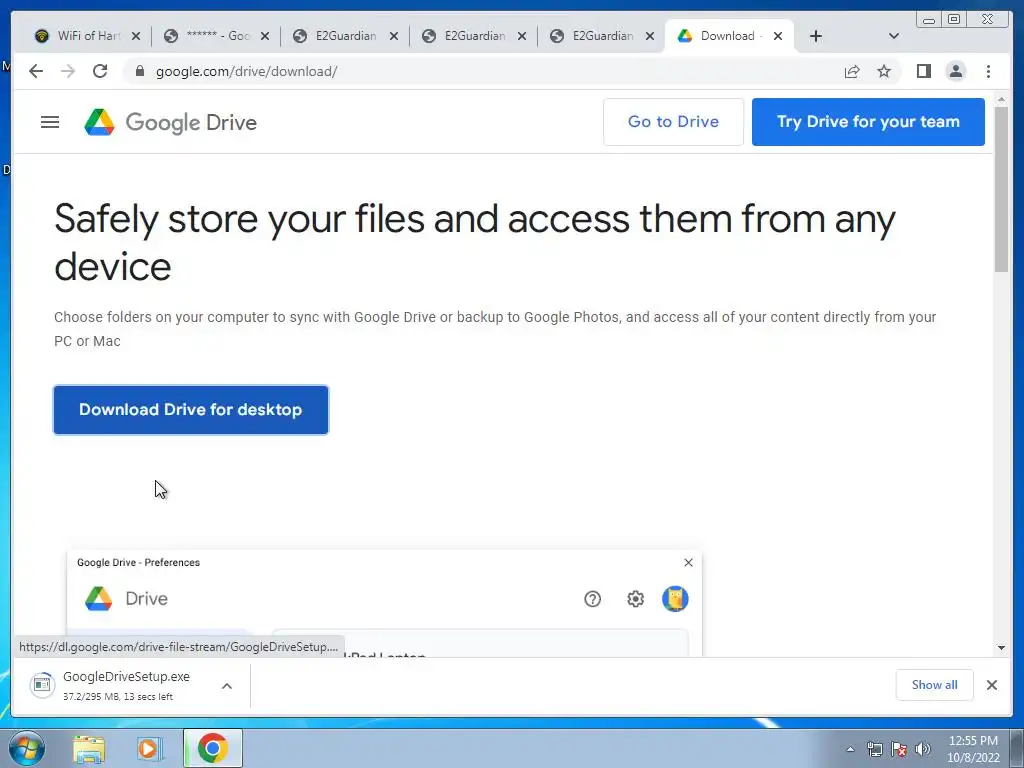This screenshot has width=1024, height=768.
Task: Expand the tab search dropdown
Action: [x=894, y=36]
